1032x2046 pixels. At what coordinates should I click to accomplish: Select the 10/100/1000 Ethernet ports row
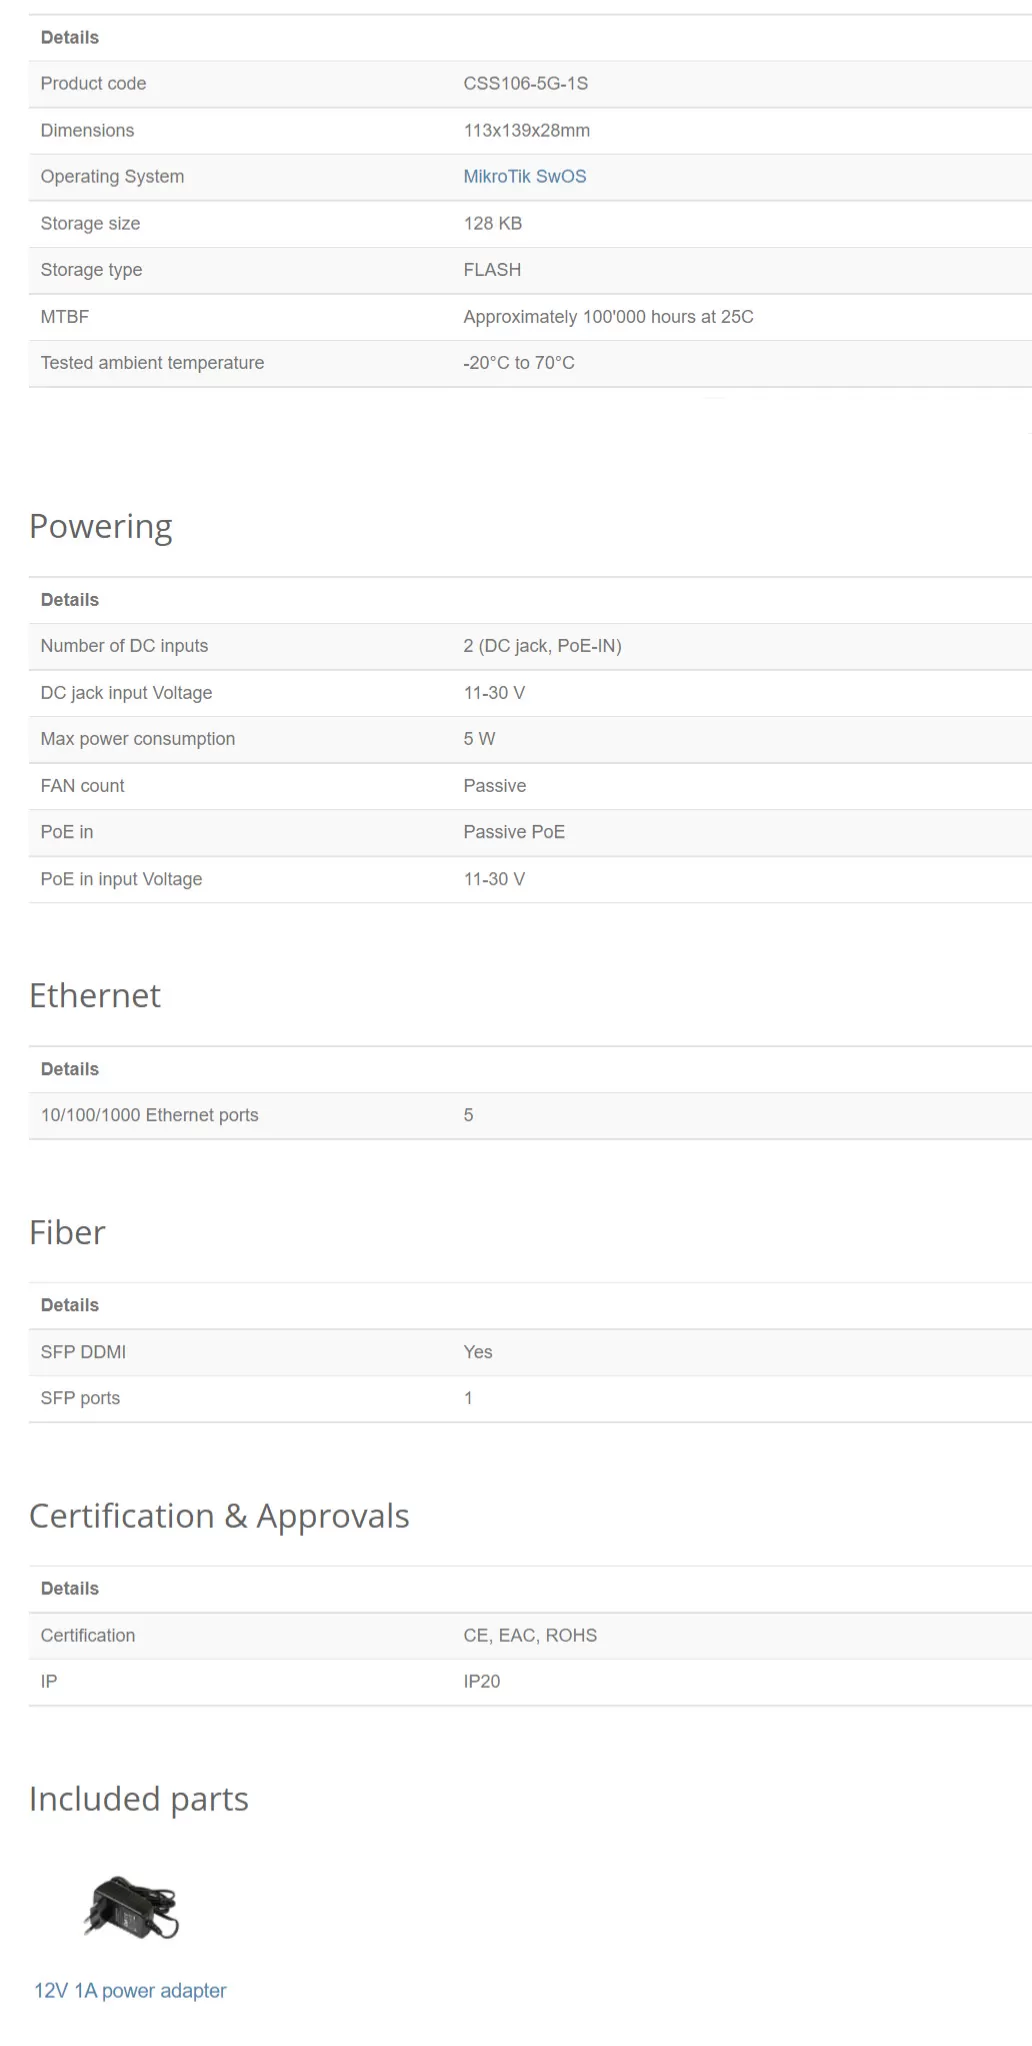pyautogui.click(x=530, y=1115)
